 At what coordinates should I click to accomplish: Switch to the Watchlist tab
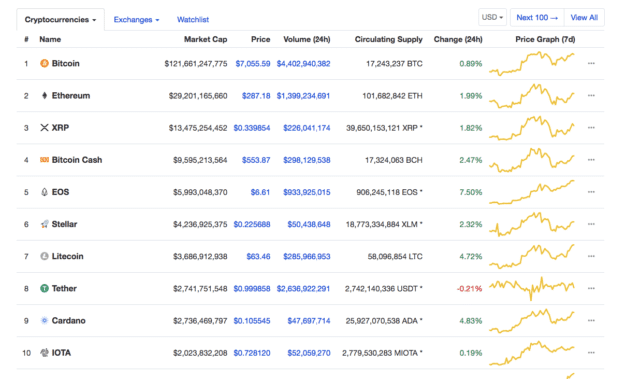click(193, 20)
